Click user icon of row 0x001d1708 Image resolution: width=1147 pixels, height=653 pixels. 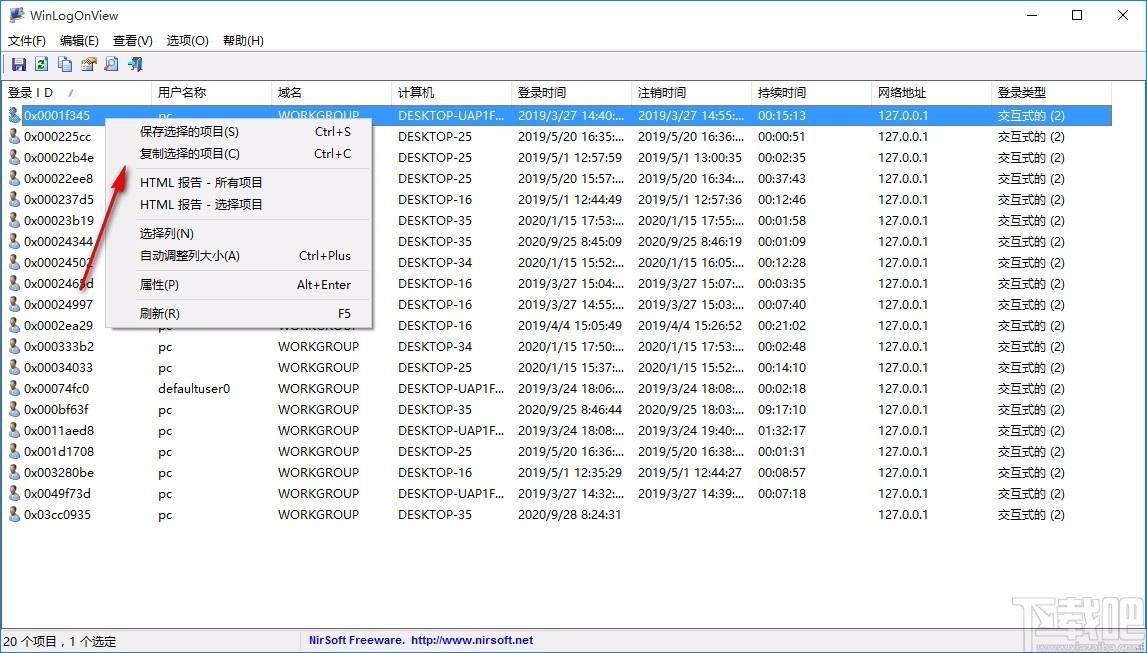pos(14,452)
